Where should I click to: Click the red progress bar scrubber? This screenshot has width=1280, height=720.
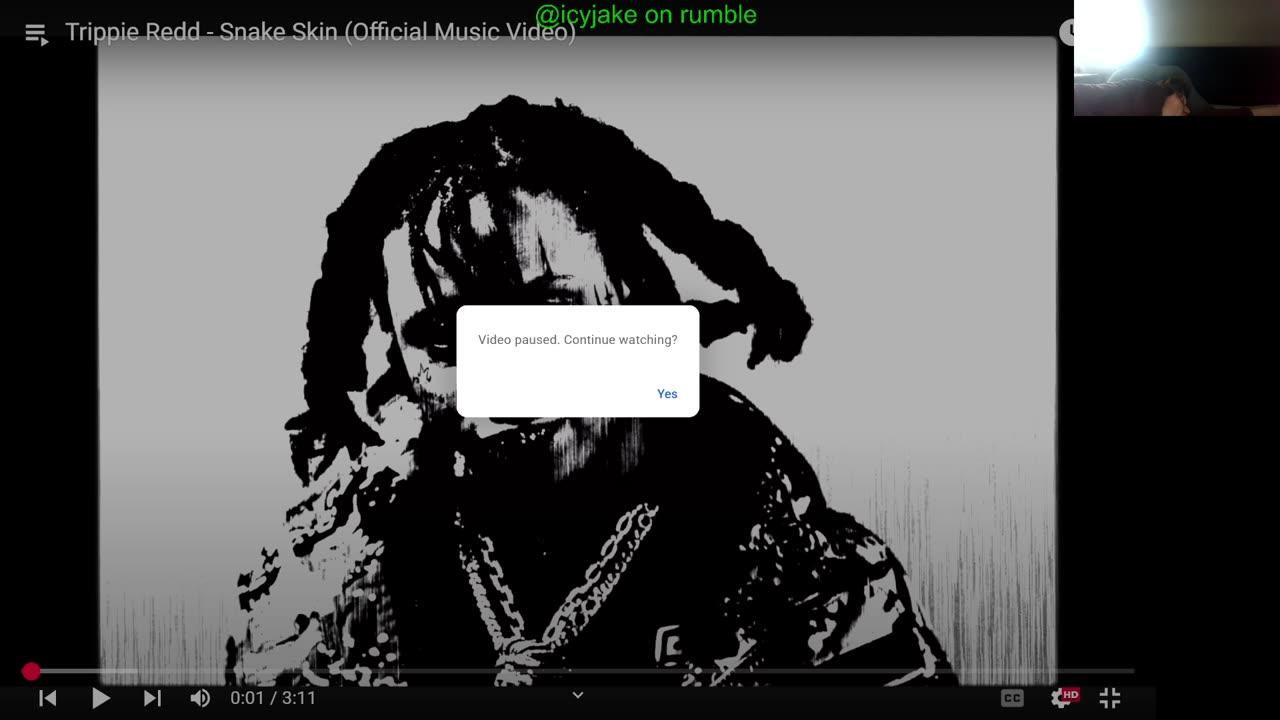tap(31, 671)
